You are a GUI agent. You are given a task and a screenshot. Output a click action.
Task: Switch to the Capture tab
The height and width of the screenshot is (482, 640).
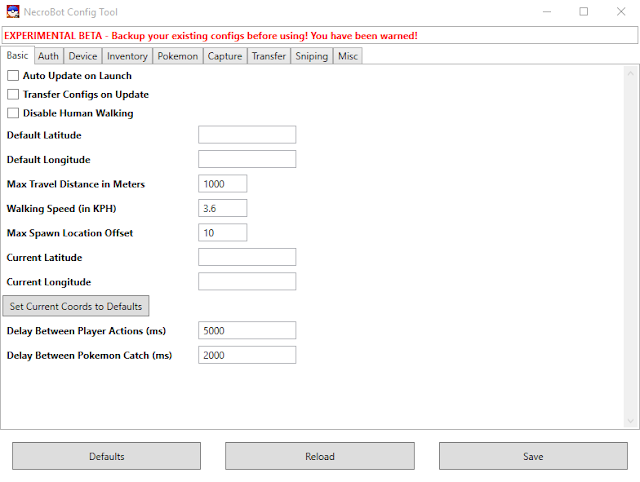pyautogui.click(x=225, y=56)
